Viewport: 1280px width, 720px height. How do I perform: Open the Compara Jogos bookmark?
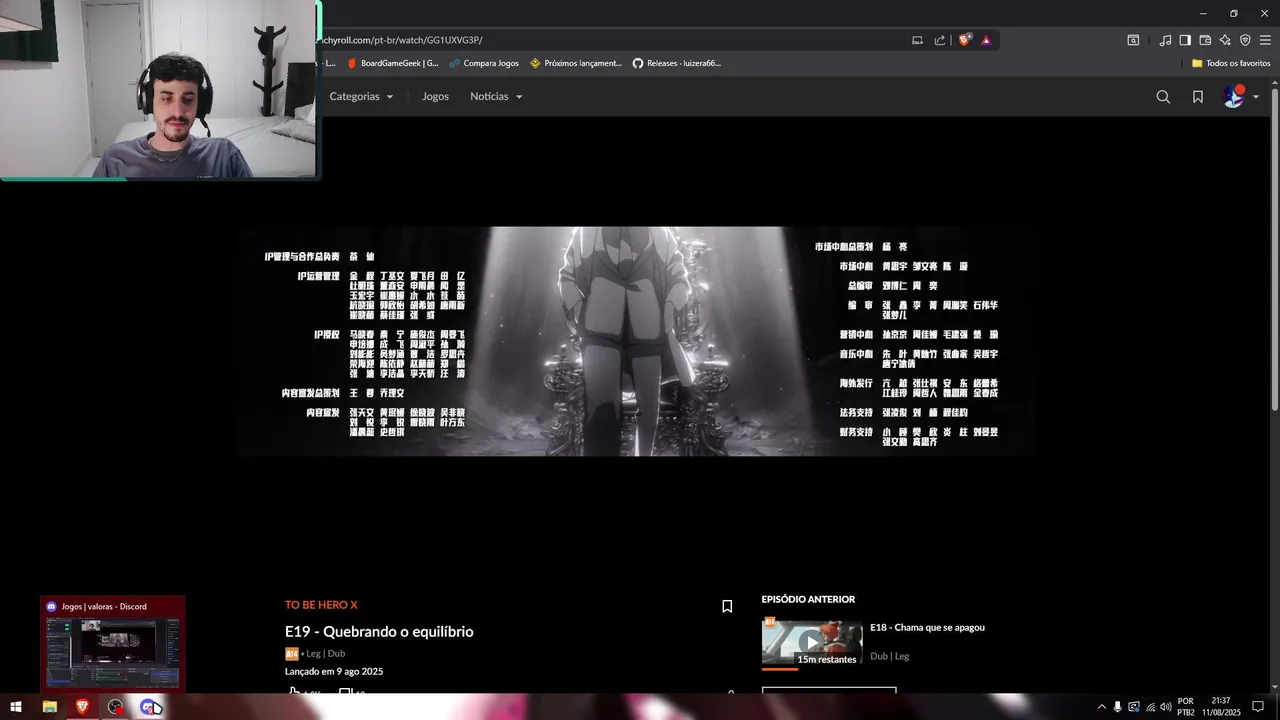tap(484, 63)
